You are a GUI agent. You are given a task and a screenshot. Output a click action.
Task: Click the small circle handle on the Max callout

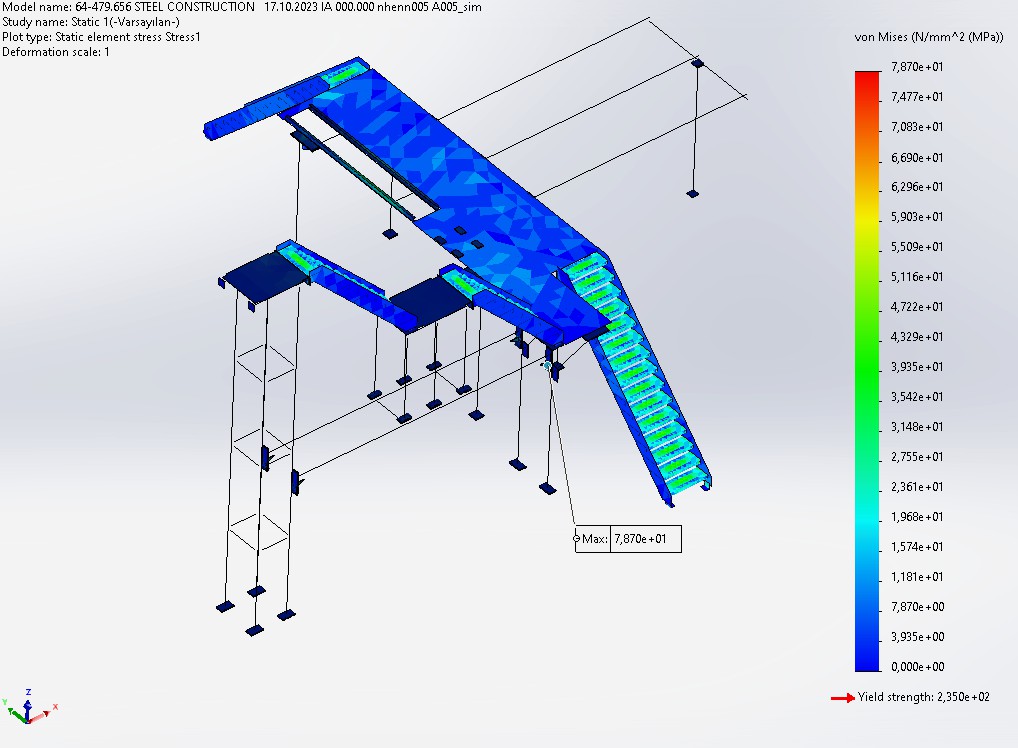[577, 539]
